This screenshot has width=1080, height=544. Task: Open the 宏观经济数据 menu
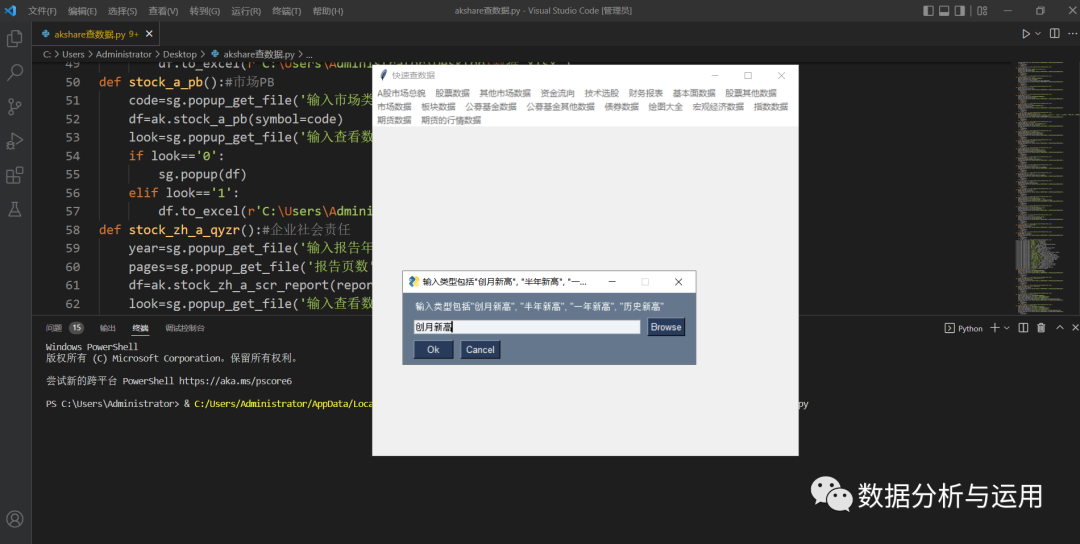[x=718, y=107]
